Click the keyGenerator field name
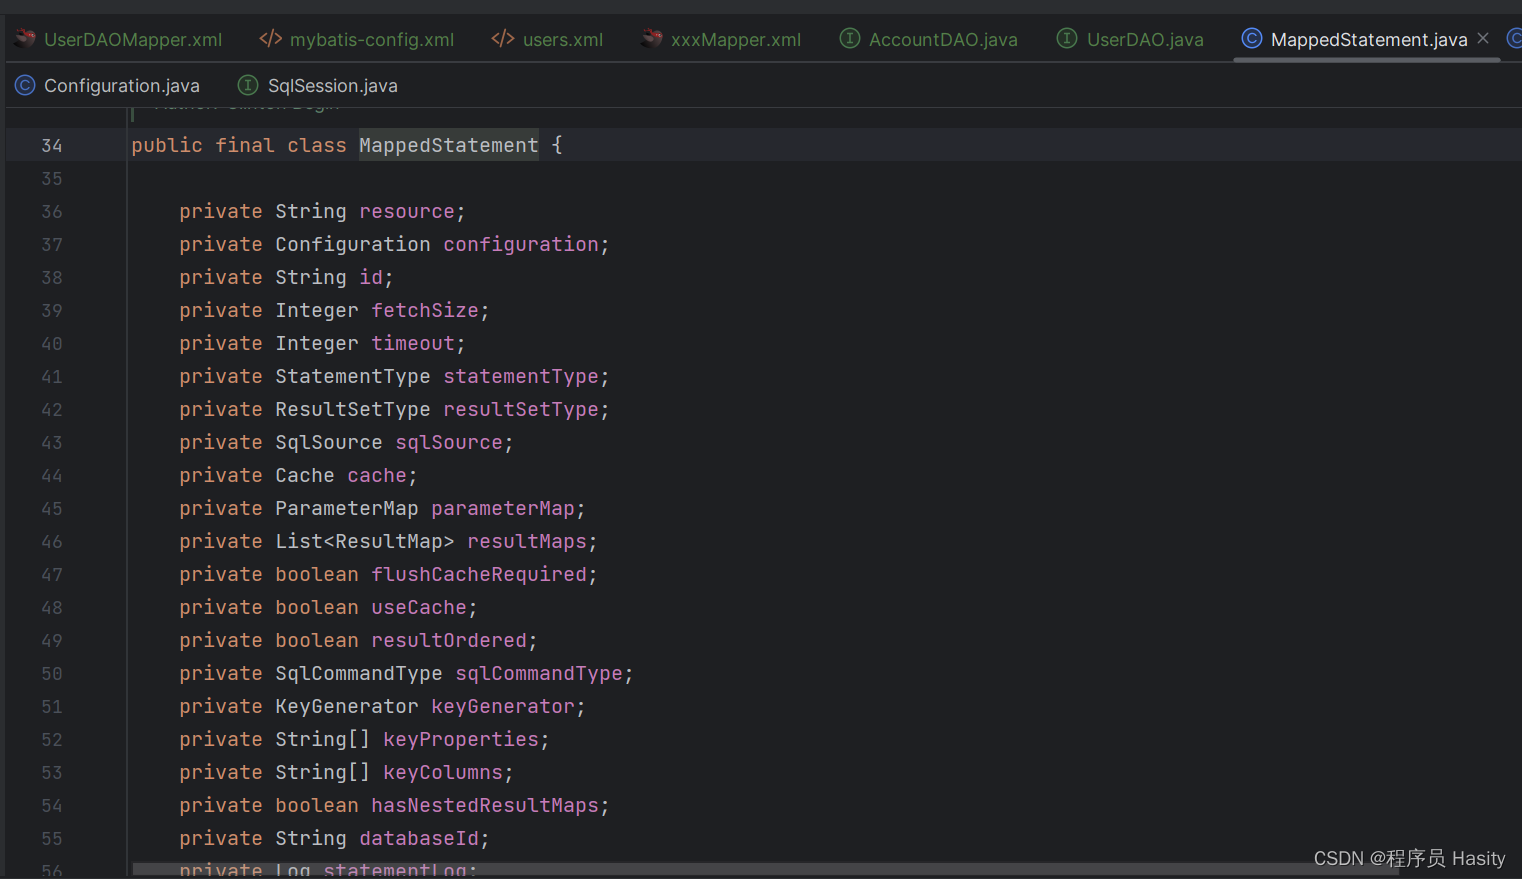Screen dimensions: 1522x879 tap(503, 706)
